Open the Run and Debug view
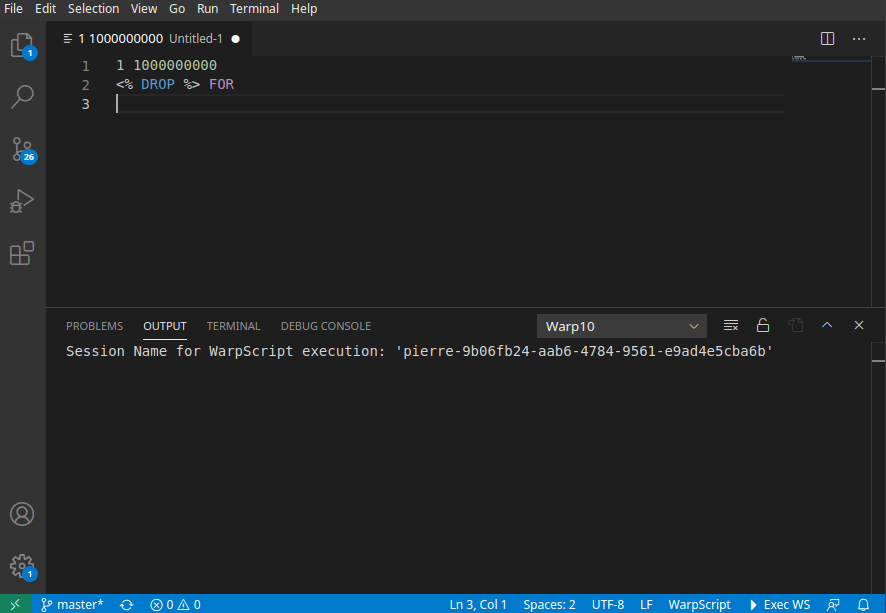Screen dimensions: 886x613 click(23, 201)
